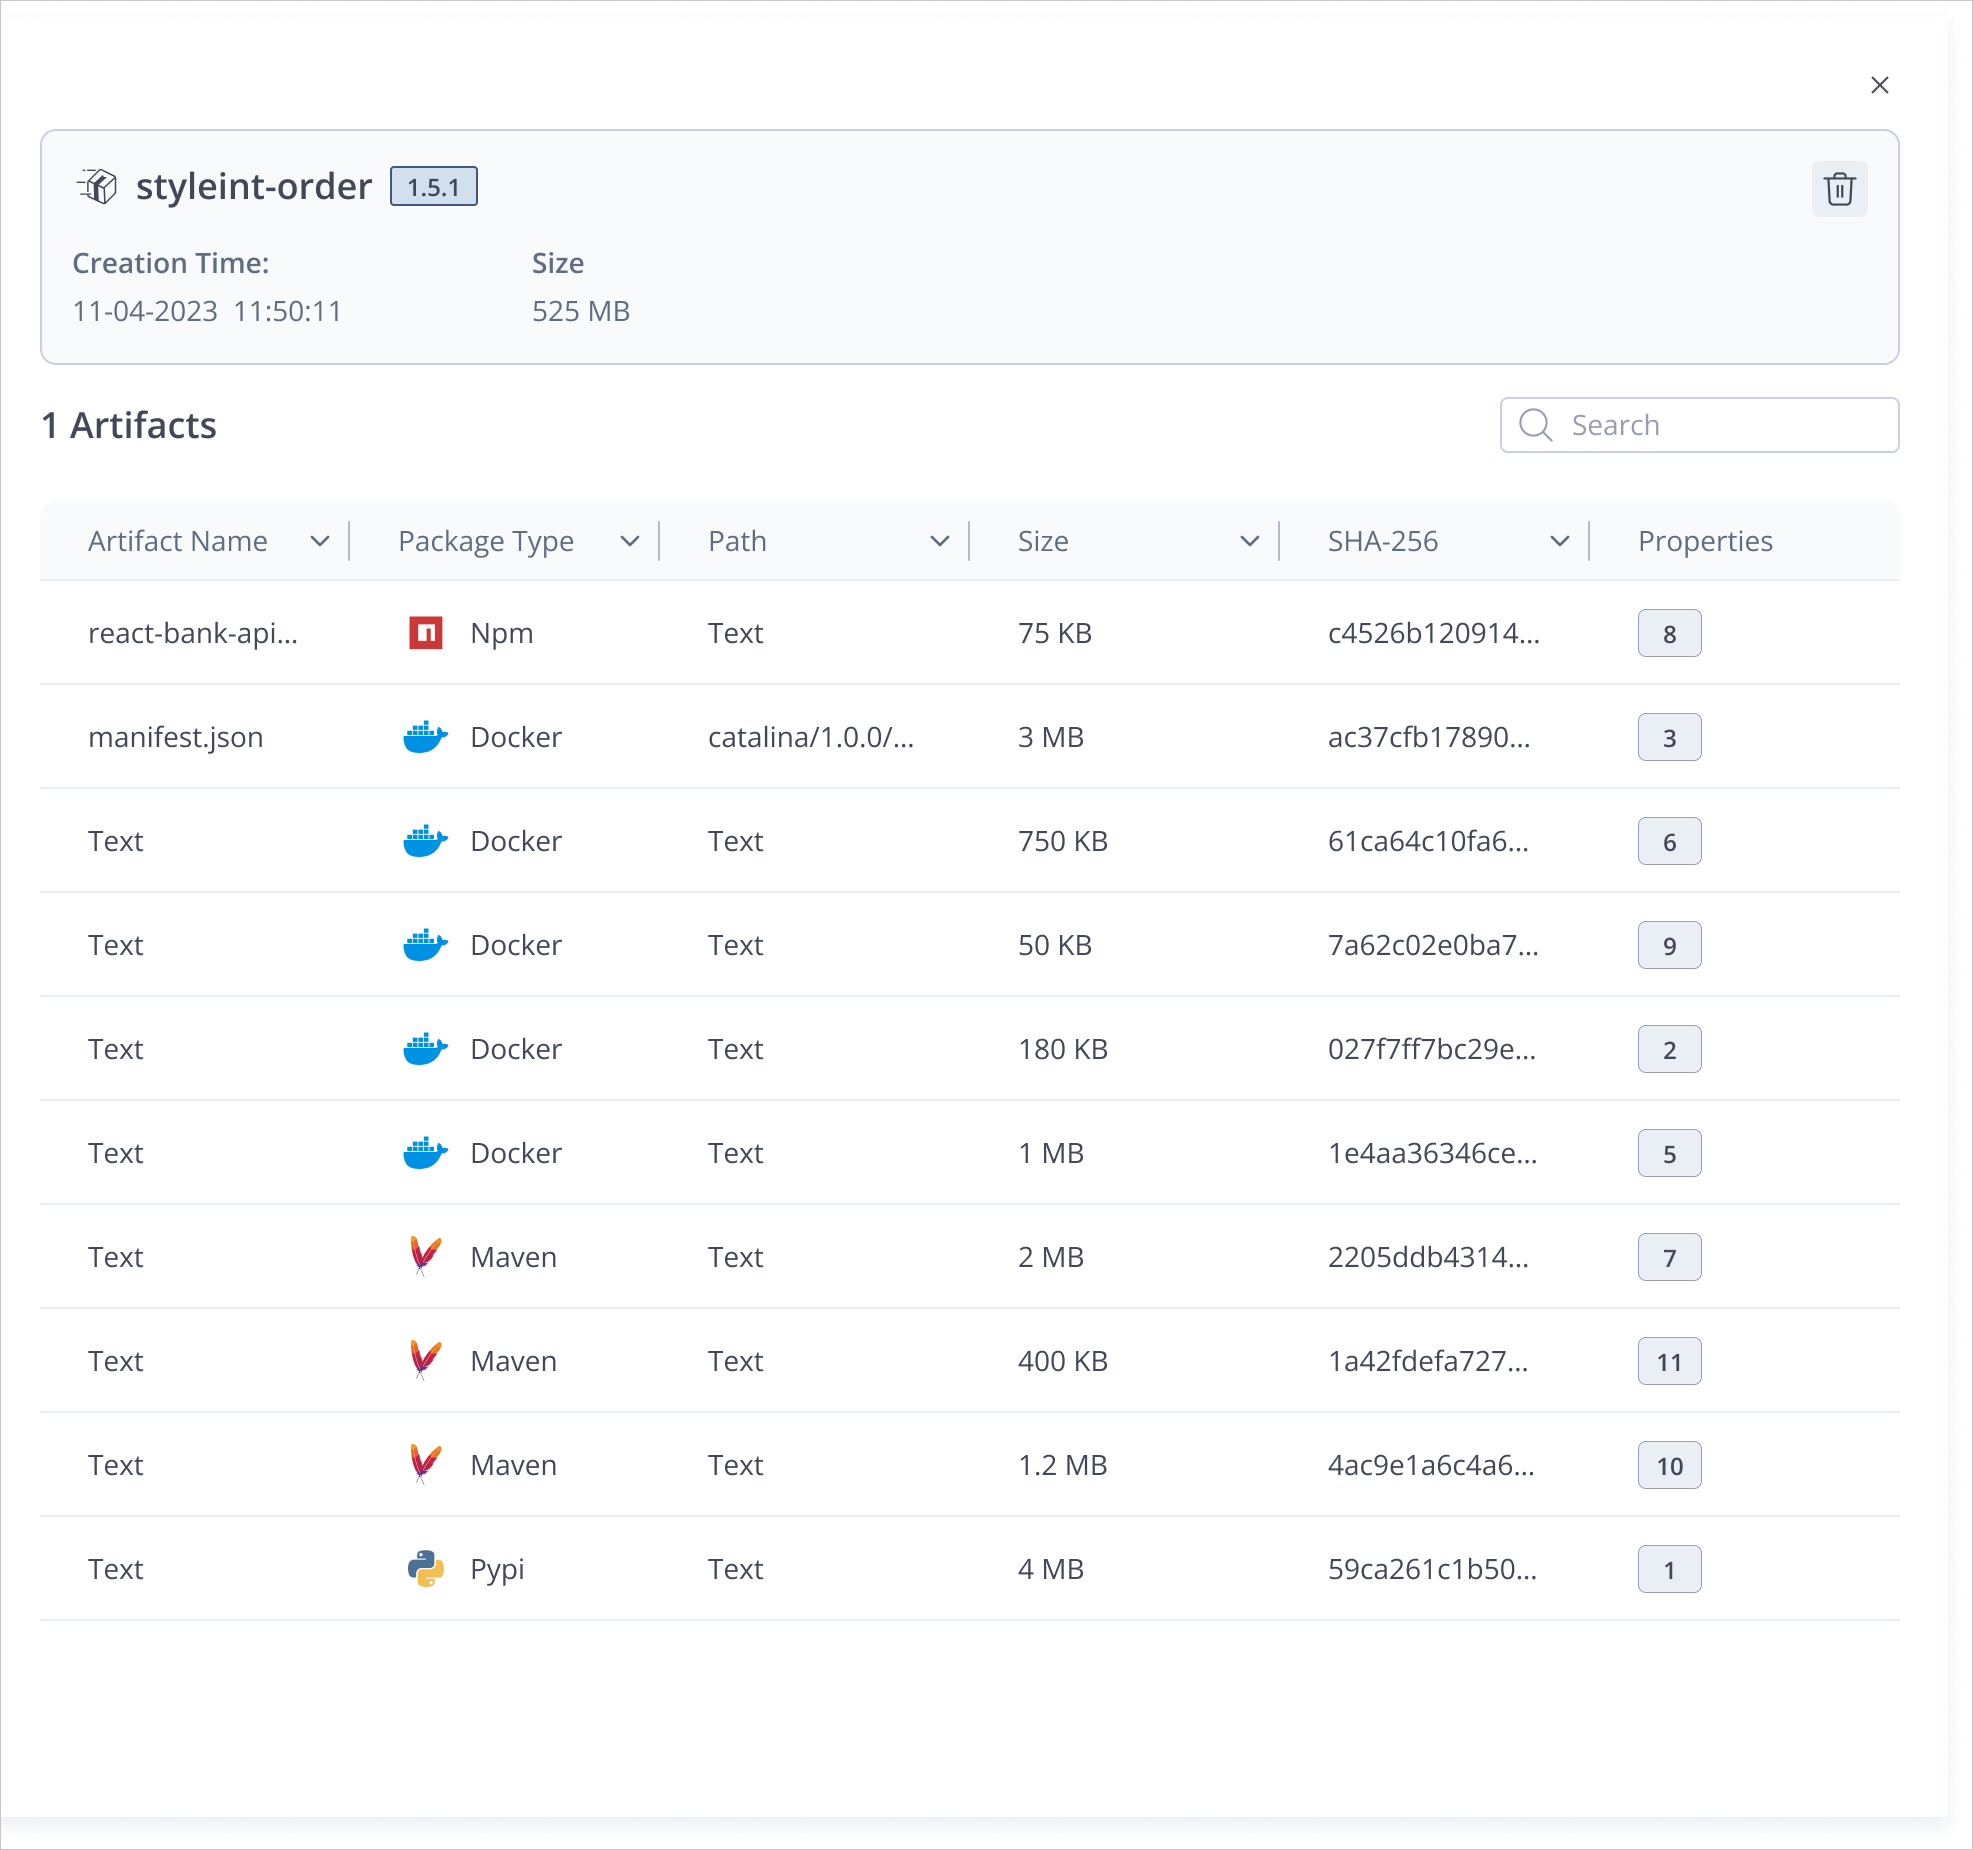Click the package icon beside styleint-order

pos(98,186)
